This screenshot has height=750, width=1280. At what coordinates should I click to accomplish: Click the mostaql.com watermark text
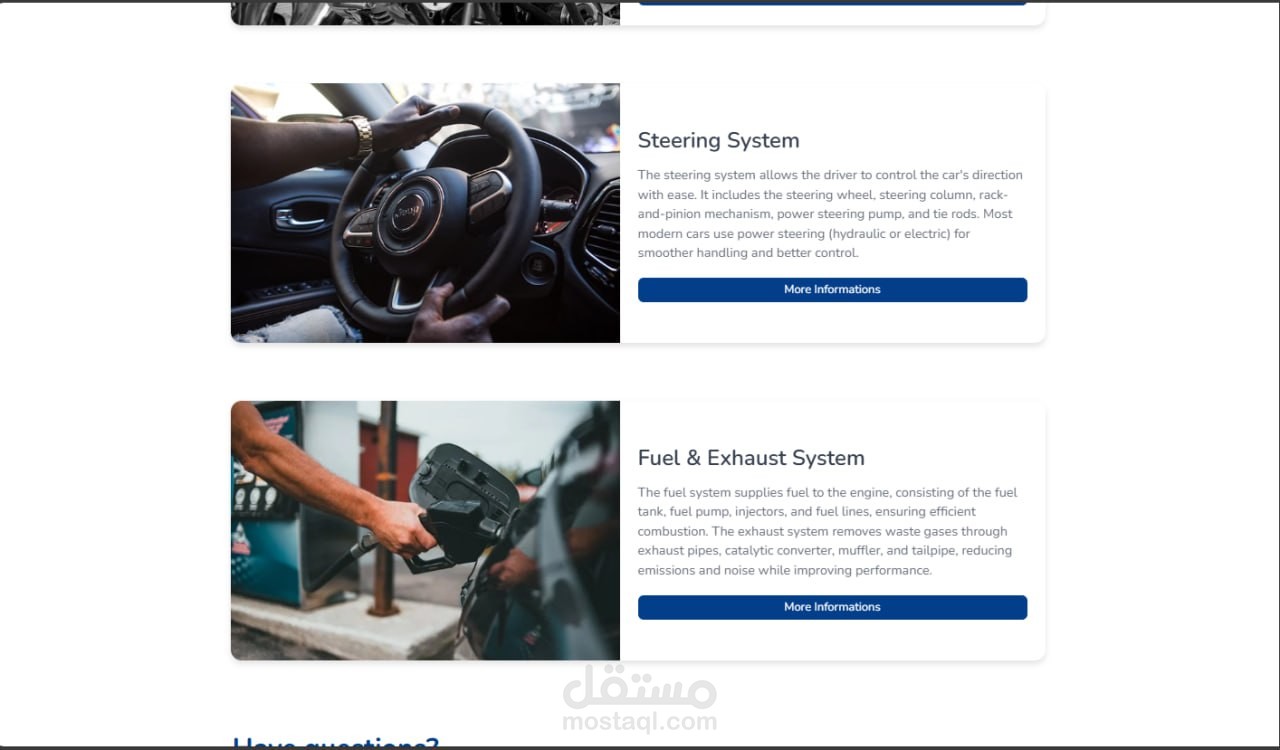point(640,721)
